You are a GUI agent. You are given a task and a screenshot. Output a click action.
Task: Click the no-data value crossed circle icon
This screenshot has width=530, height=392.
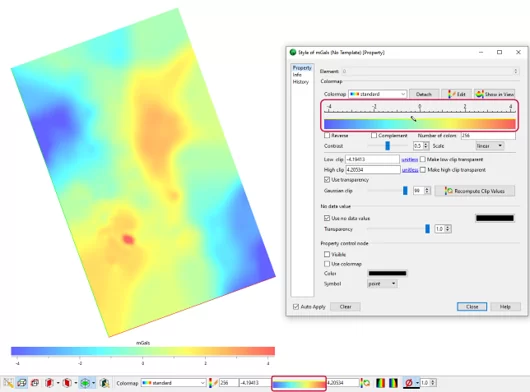click(x=409, y=383)
